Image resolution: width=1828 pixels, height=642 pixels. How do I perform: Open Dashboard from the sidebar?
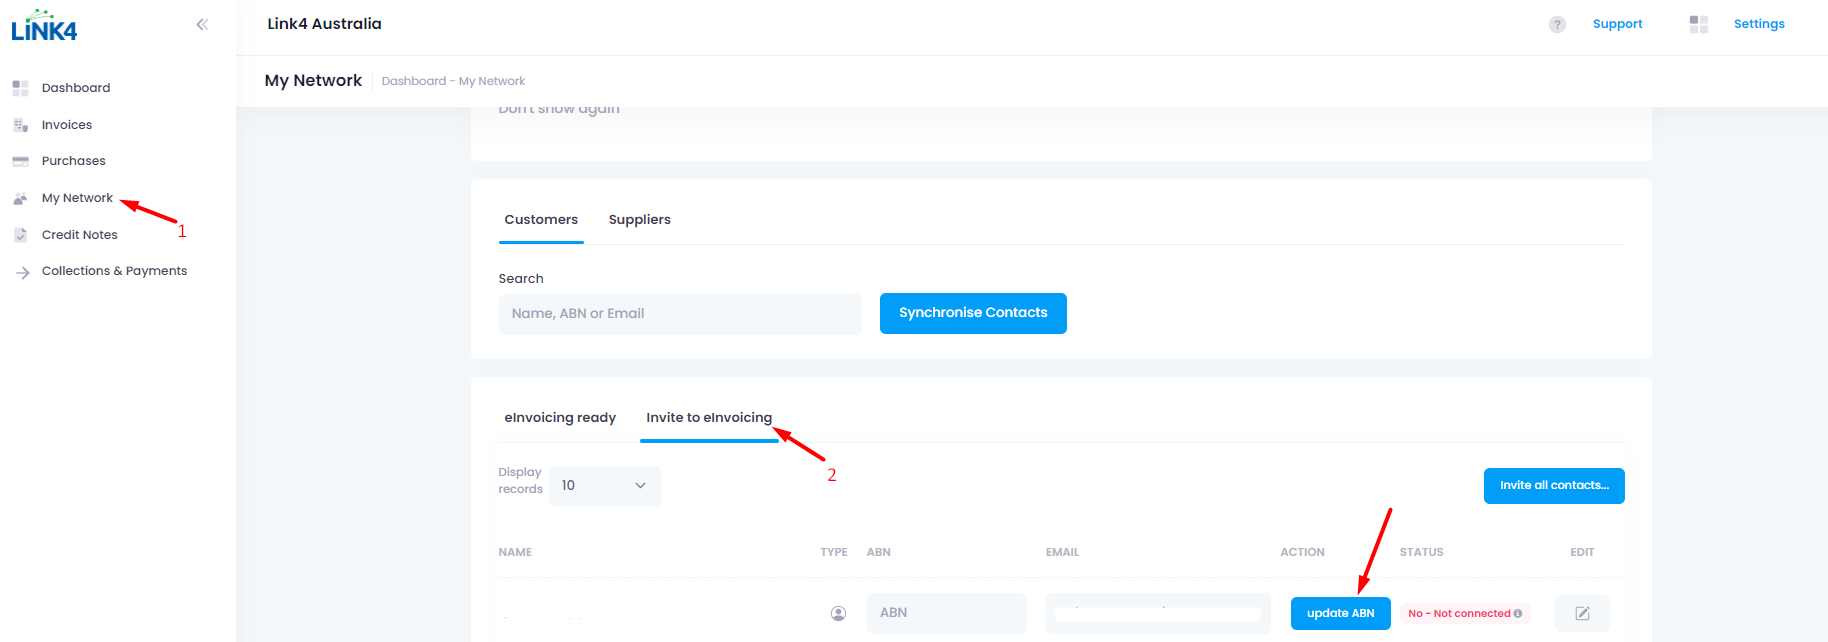(76, 88)
